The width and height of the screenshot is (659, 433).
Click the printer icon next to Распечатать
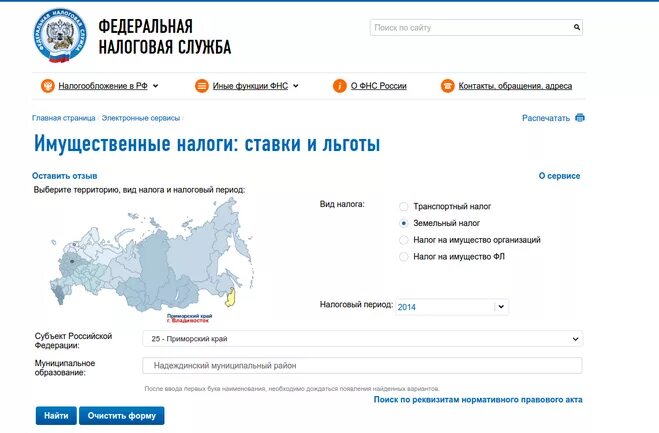tap(580, 118)
